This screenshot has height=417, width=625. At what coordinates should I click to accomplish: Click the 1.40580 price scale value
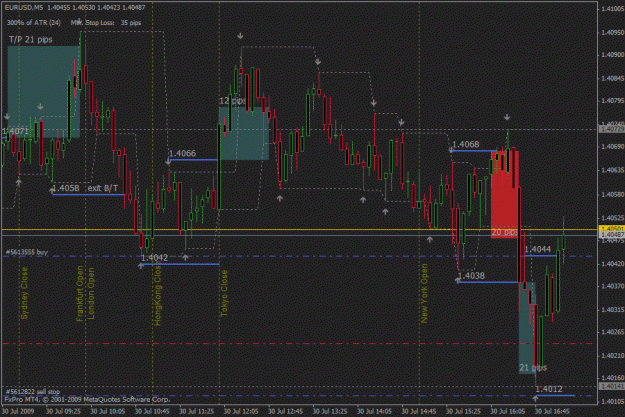coord(613,195)
